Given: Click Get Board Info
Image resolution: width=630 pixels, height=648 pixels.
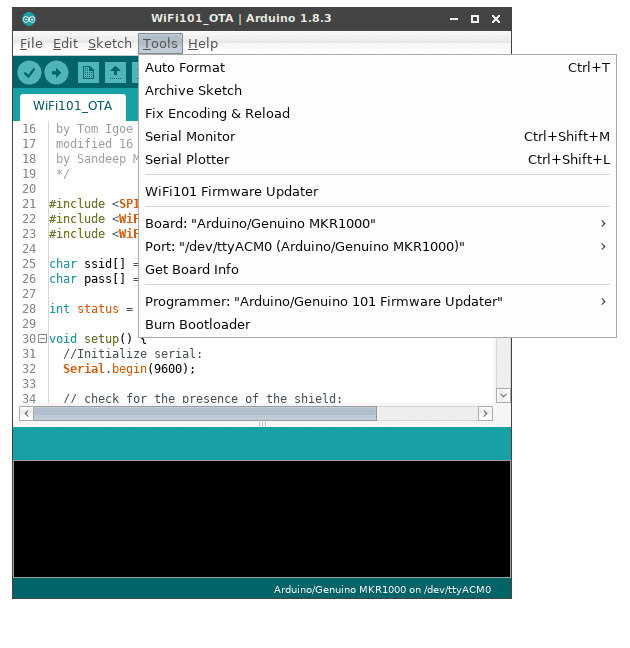Looking at the screenshot, I should [x=191, y=270].
